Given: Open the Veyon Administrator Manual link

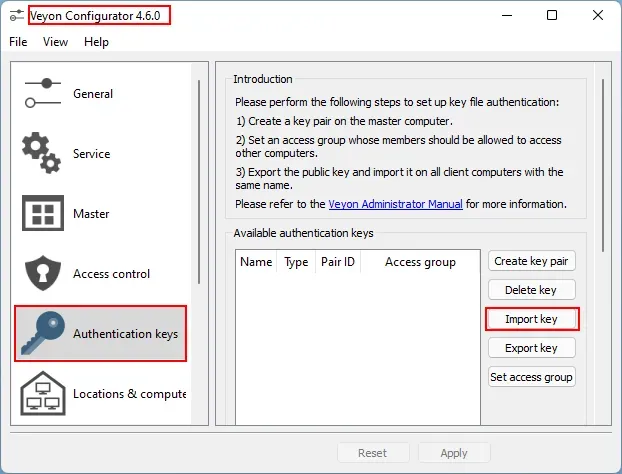Looking at the screenshot, I should point(395,204).
